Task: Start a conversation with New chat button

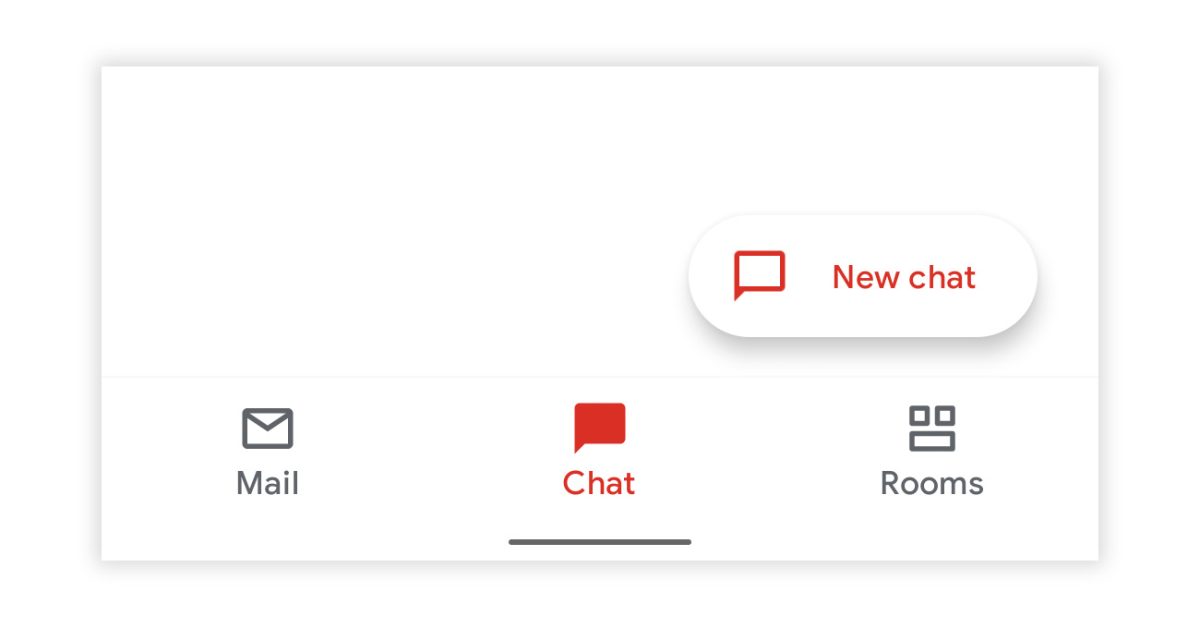Action: (x=862, y=276)
